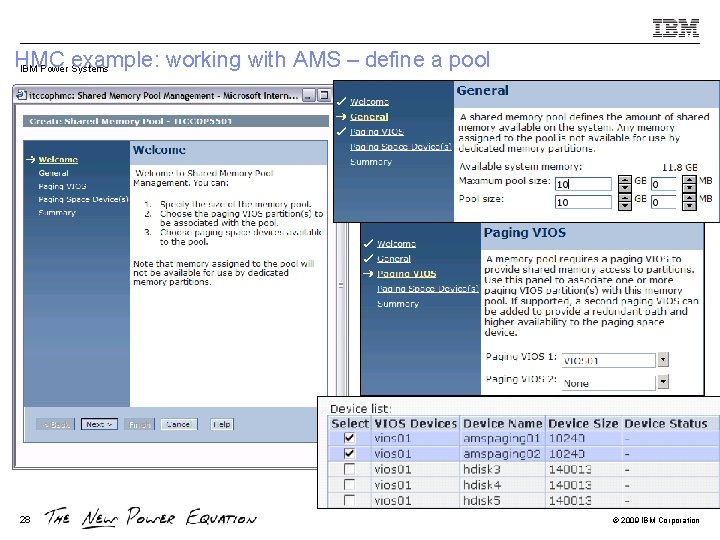Open General link in Paging VIOS panel navigation
Screen dimensions: 720x540
394,259
